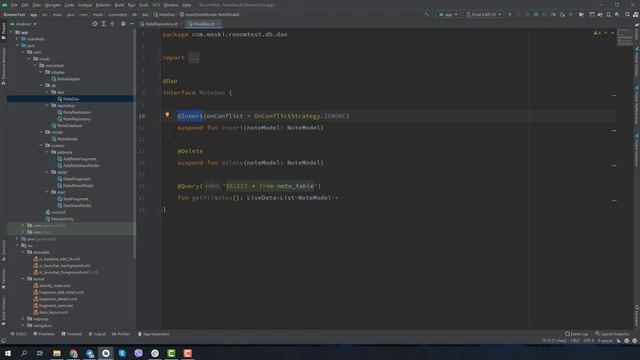Click the Expand All icon in the Project panel
640x360 pixels.
pos(104,24)
